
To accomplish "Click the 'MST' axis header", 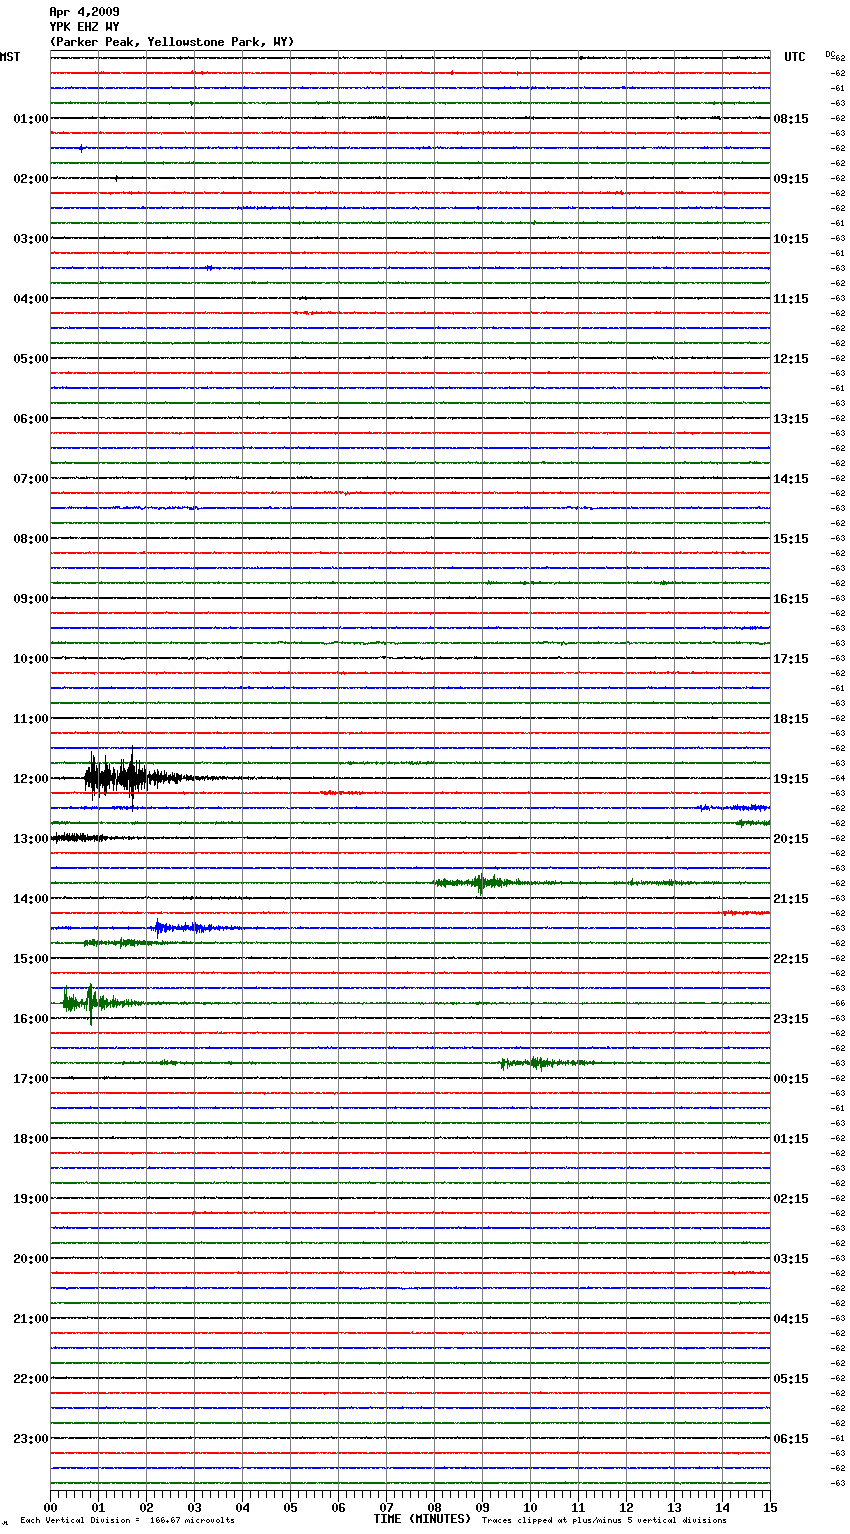I will (10, 57).
